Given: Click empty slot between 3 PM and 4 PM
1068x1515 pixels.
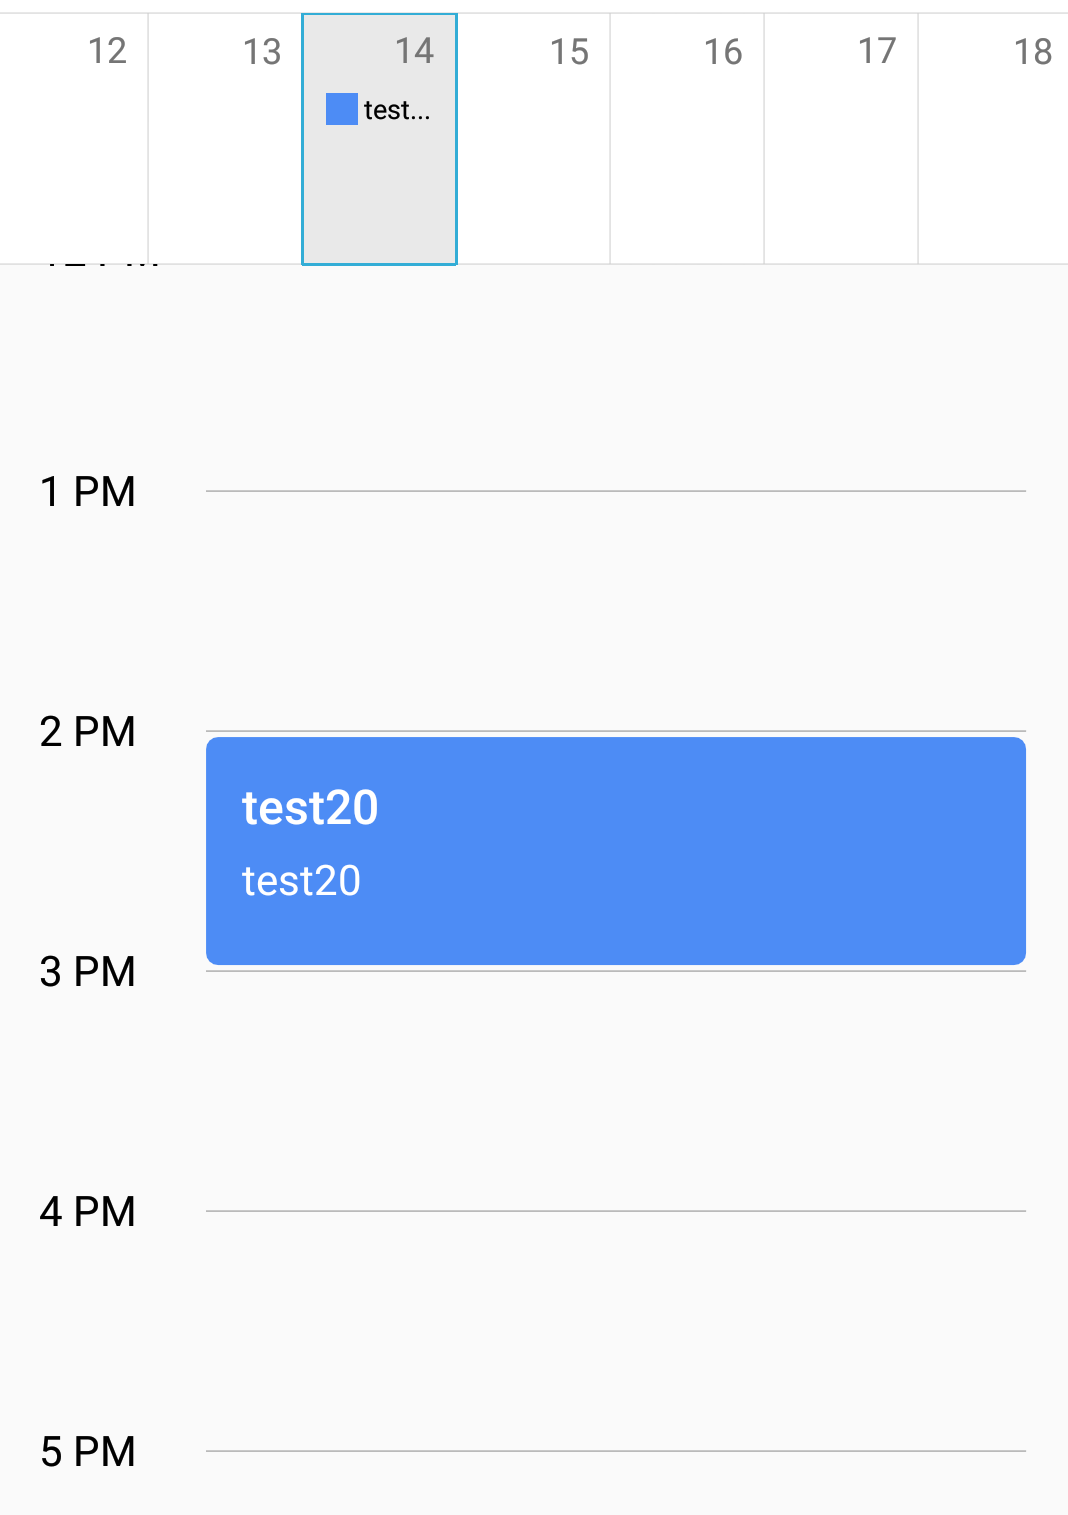Looking at the screenshot, I should [x=616, y=1091].
